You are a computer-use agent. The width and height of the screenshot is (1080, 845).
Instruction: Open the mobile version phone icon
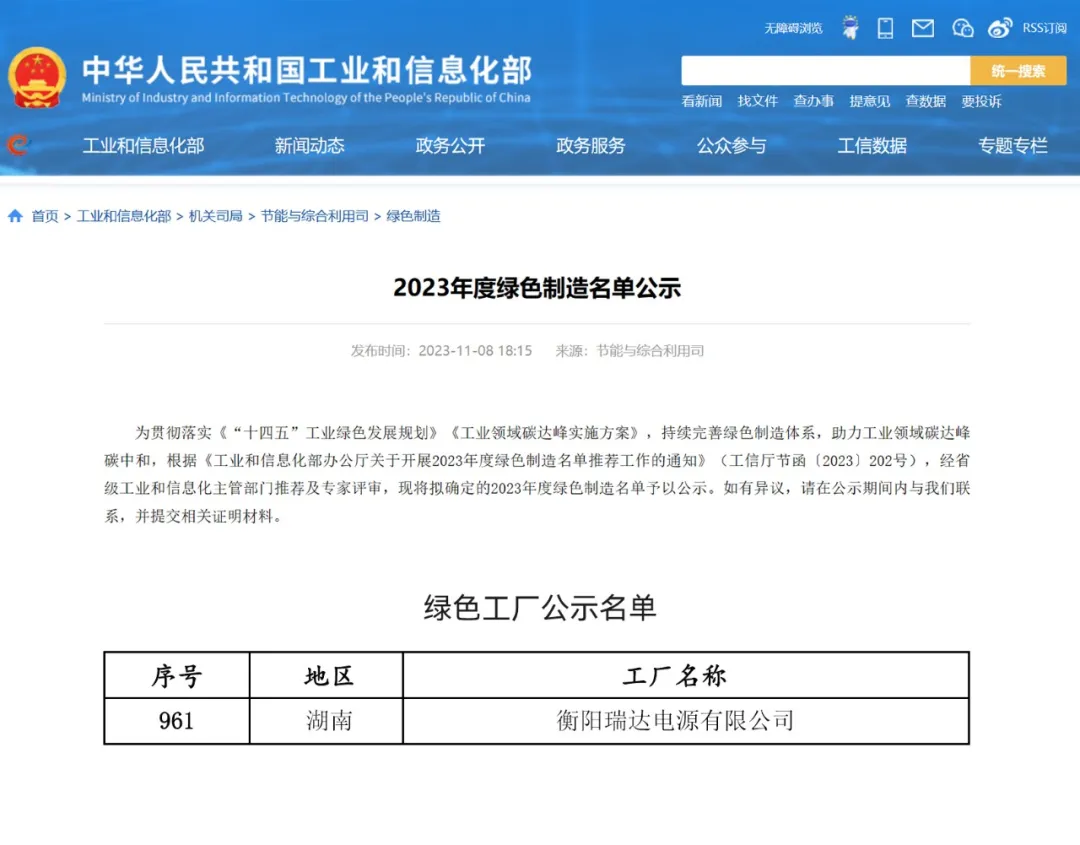click(885, 28)
